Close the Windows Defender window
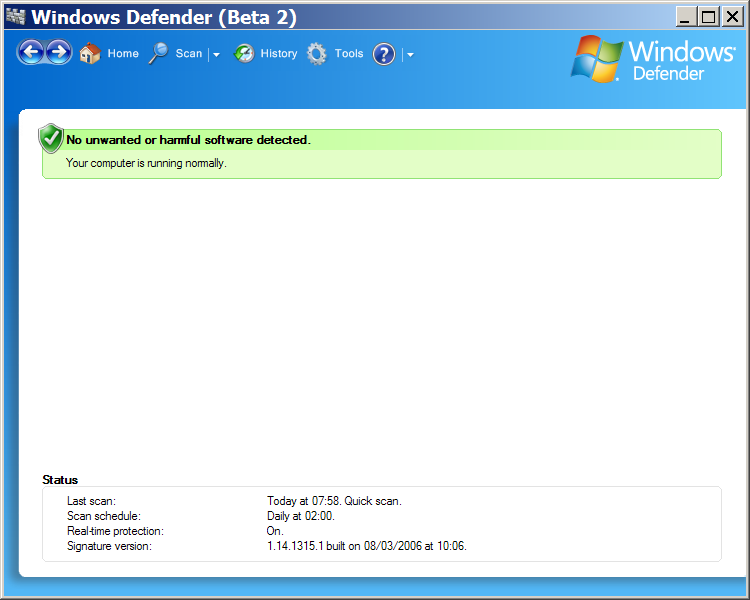The width and height of the screenshot is (750, 600). click(x=732, y=17)
